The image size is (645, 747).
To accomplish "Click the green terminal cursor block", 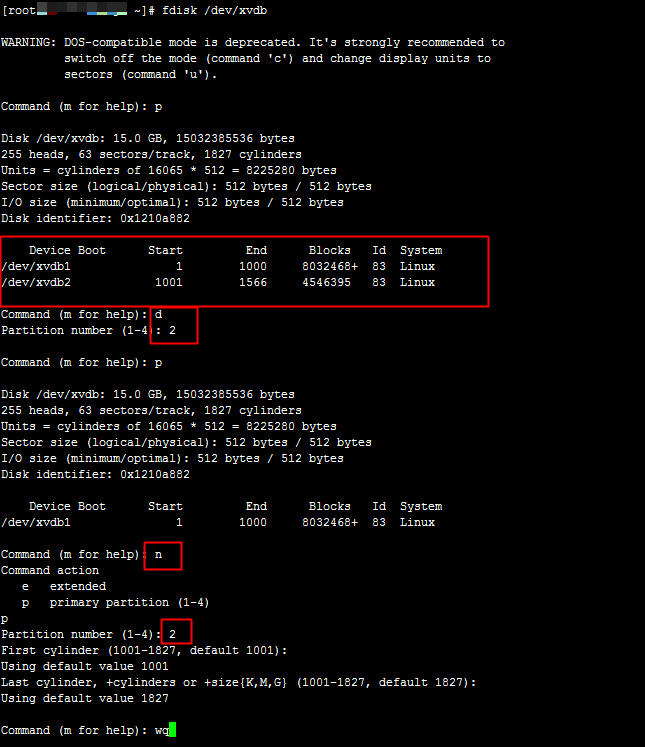I will 172,730.
